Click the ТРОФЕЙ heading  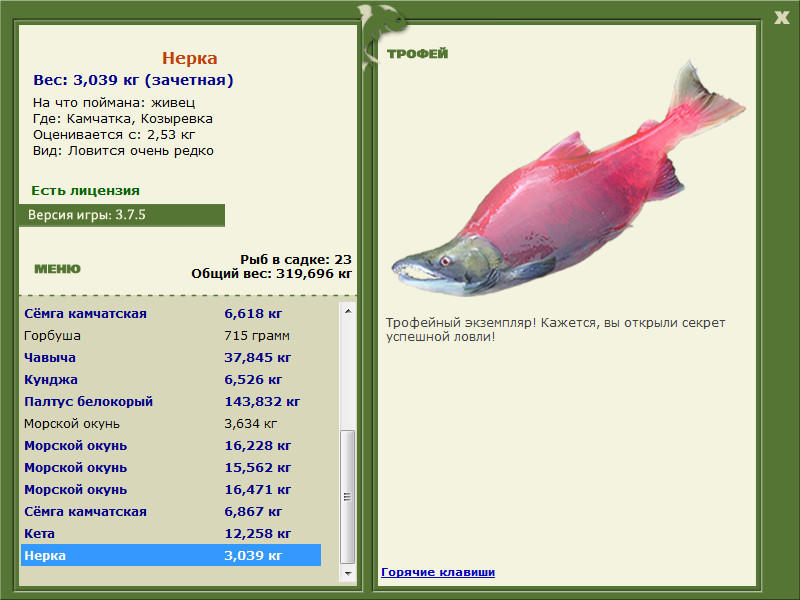pyautogui.click(x=417, y=54)
